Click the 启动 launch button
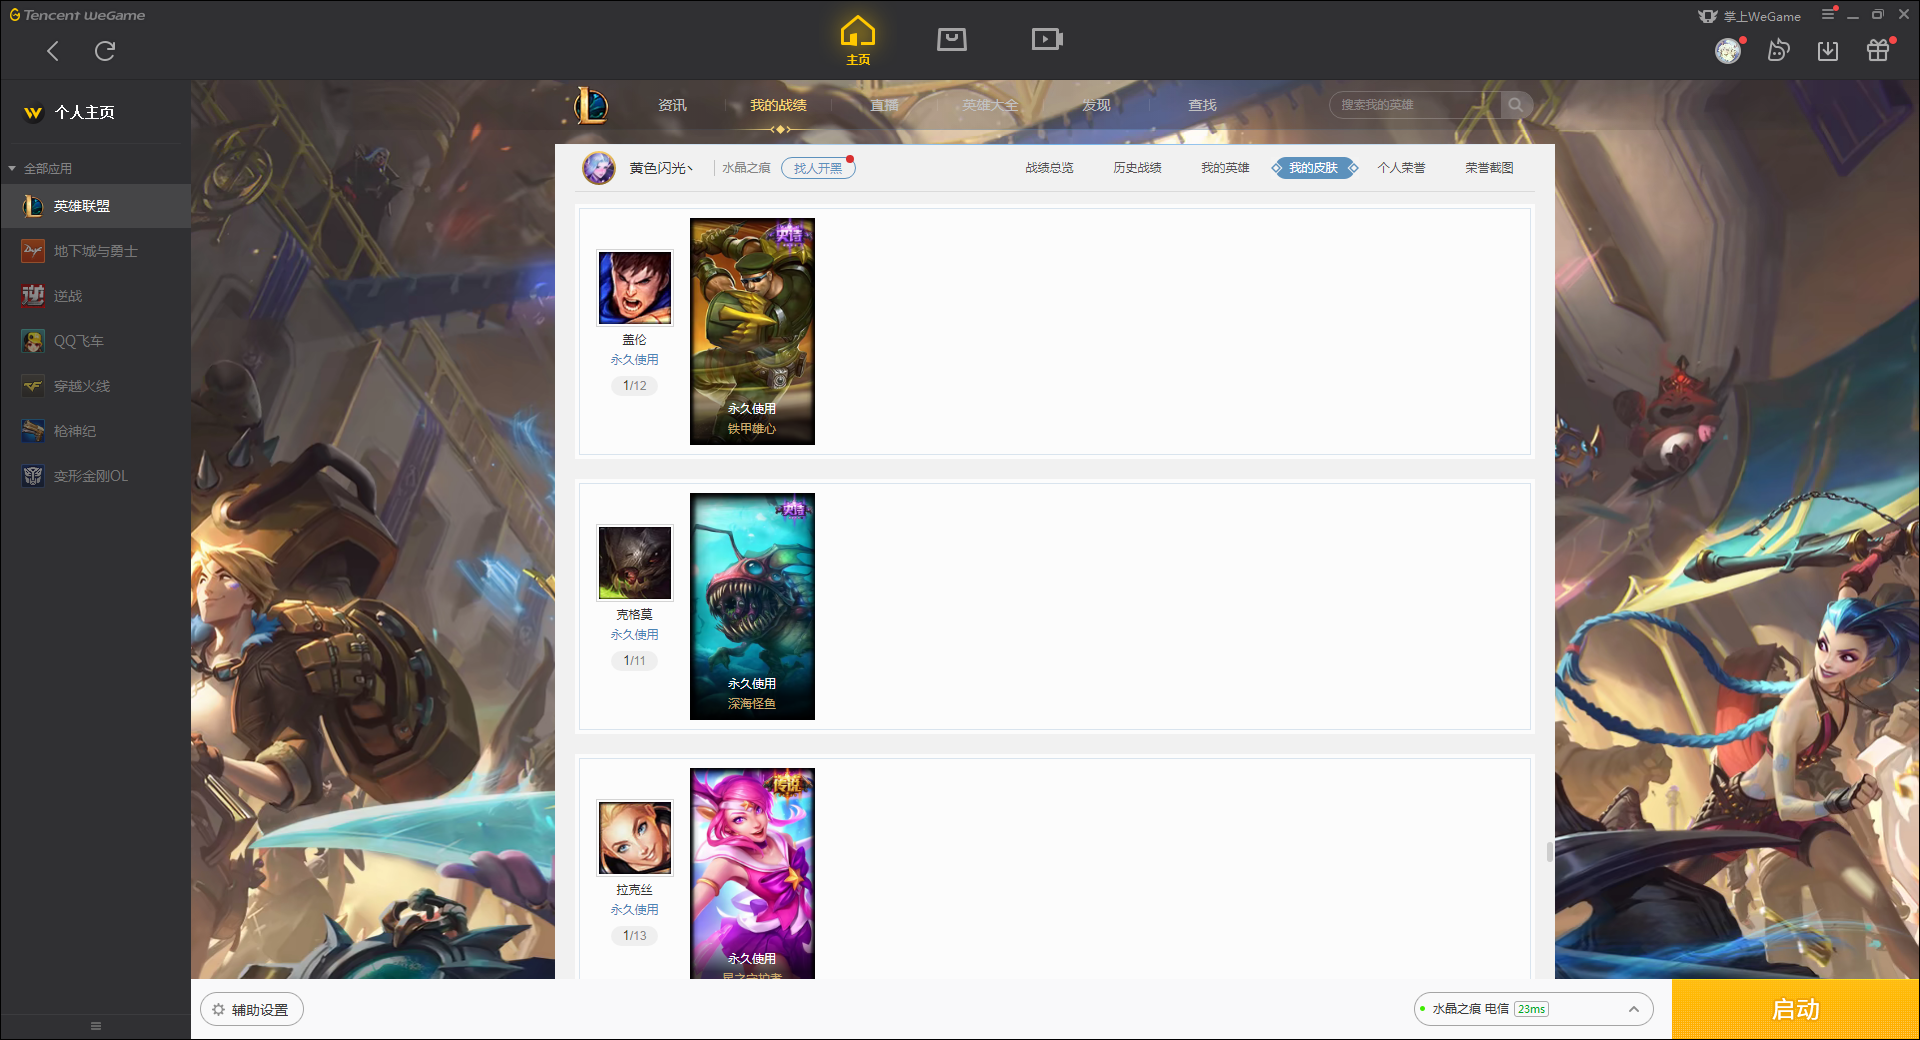The width and height of the screenshot is (1920, 1040). tap(1795, 1010)
